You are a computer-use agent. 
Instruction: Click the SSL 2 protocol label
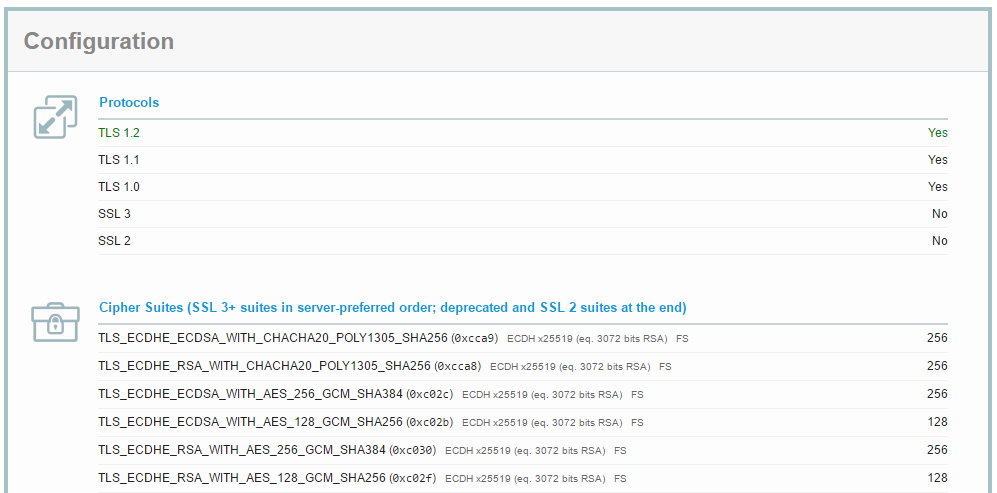[x=114, y=241]
